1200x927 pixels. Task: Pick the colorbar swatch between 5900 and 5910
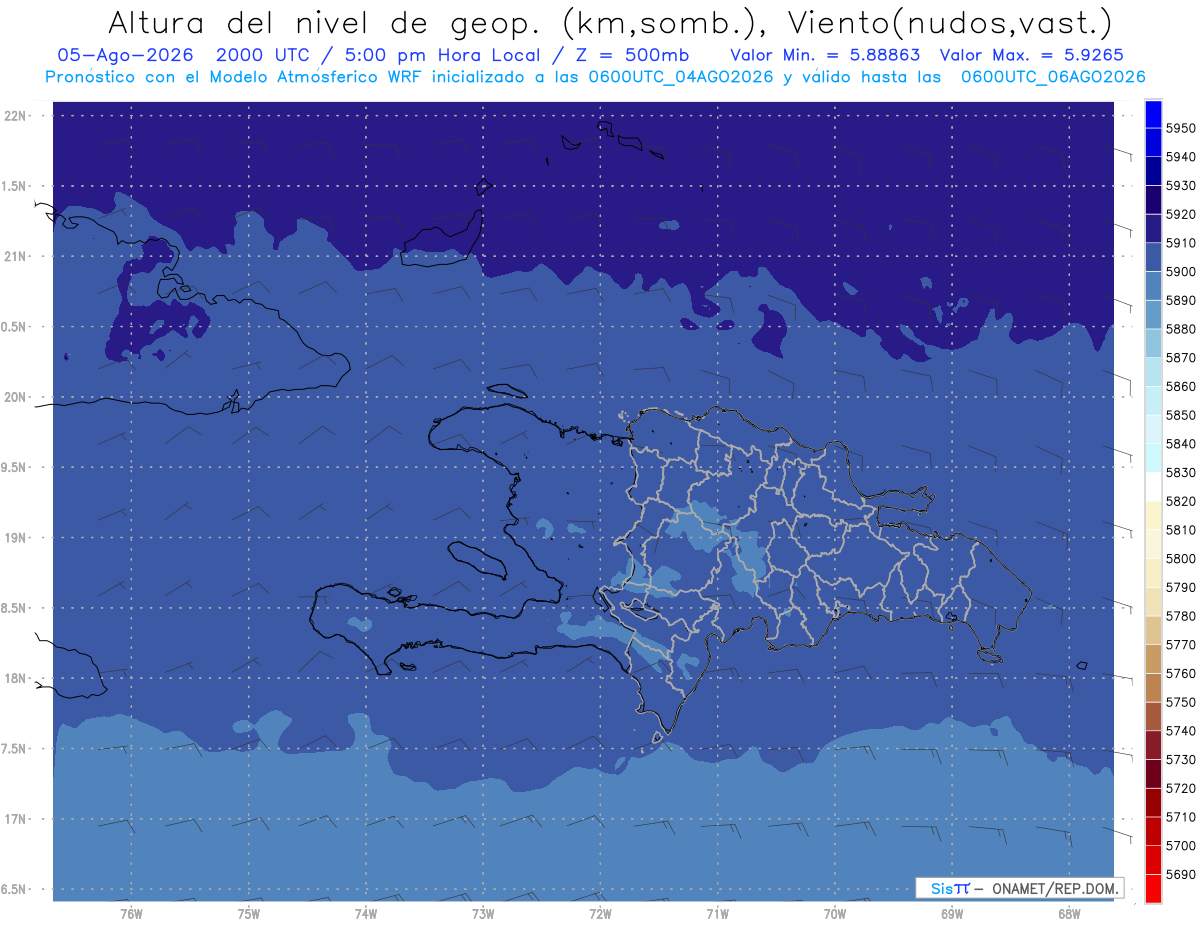click(1153, 257)
